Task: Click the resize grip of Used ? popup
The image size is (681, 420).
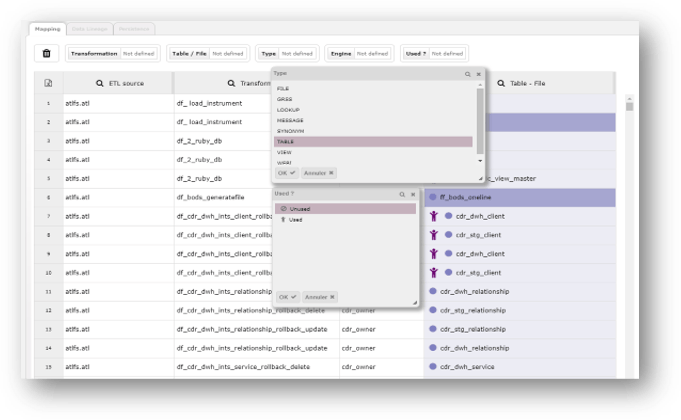Action: 415,303
